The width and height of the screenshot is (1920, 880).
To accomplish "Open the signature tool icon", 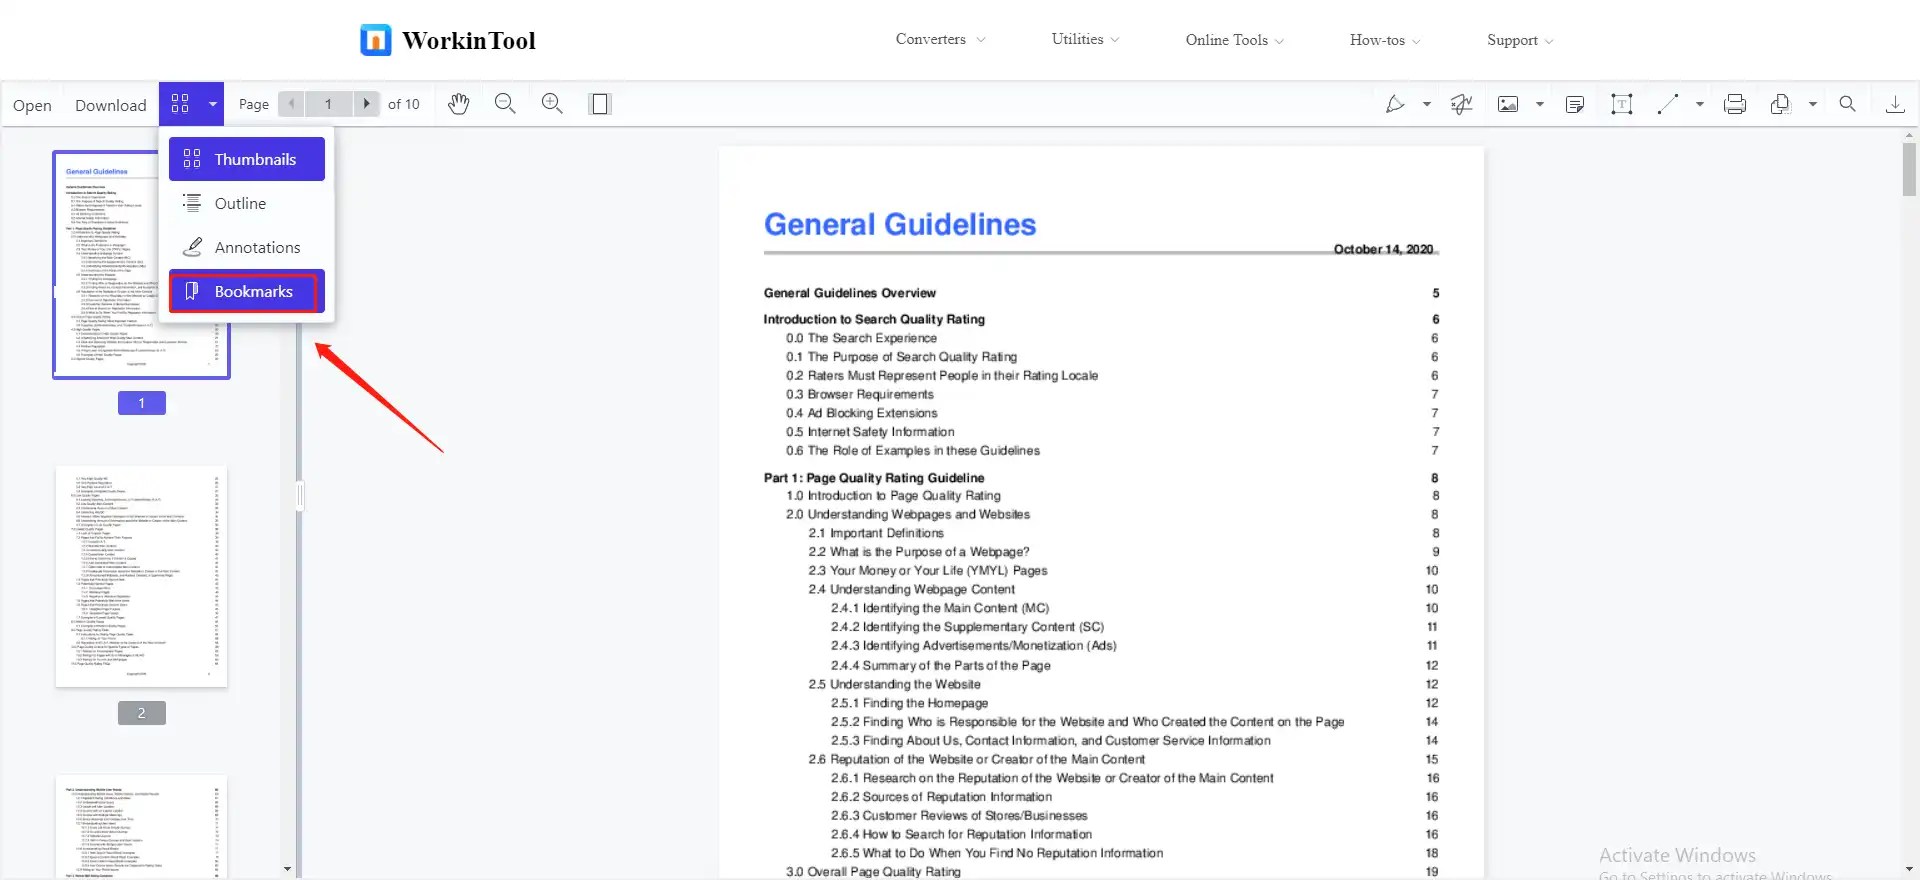I will (1461, 104).
